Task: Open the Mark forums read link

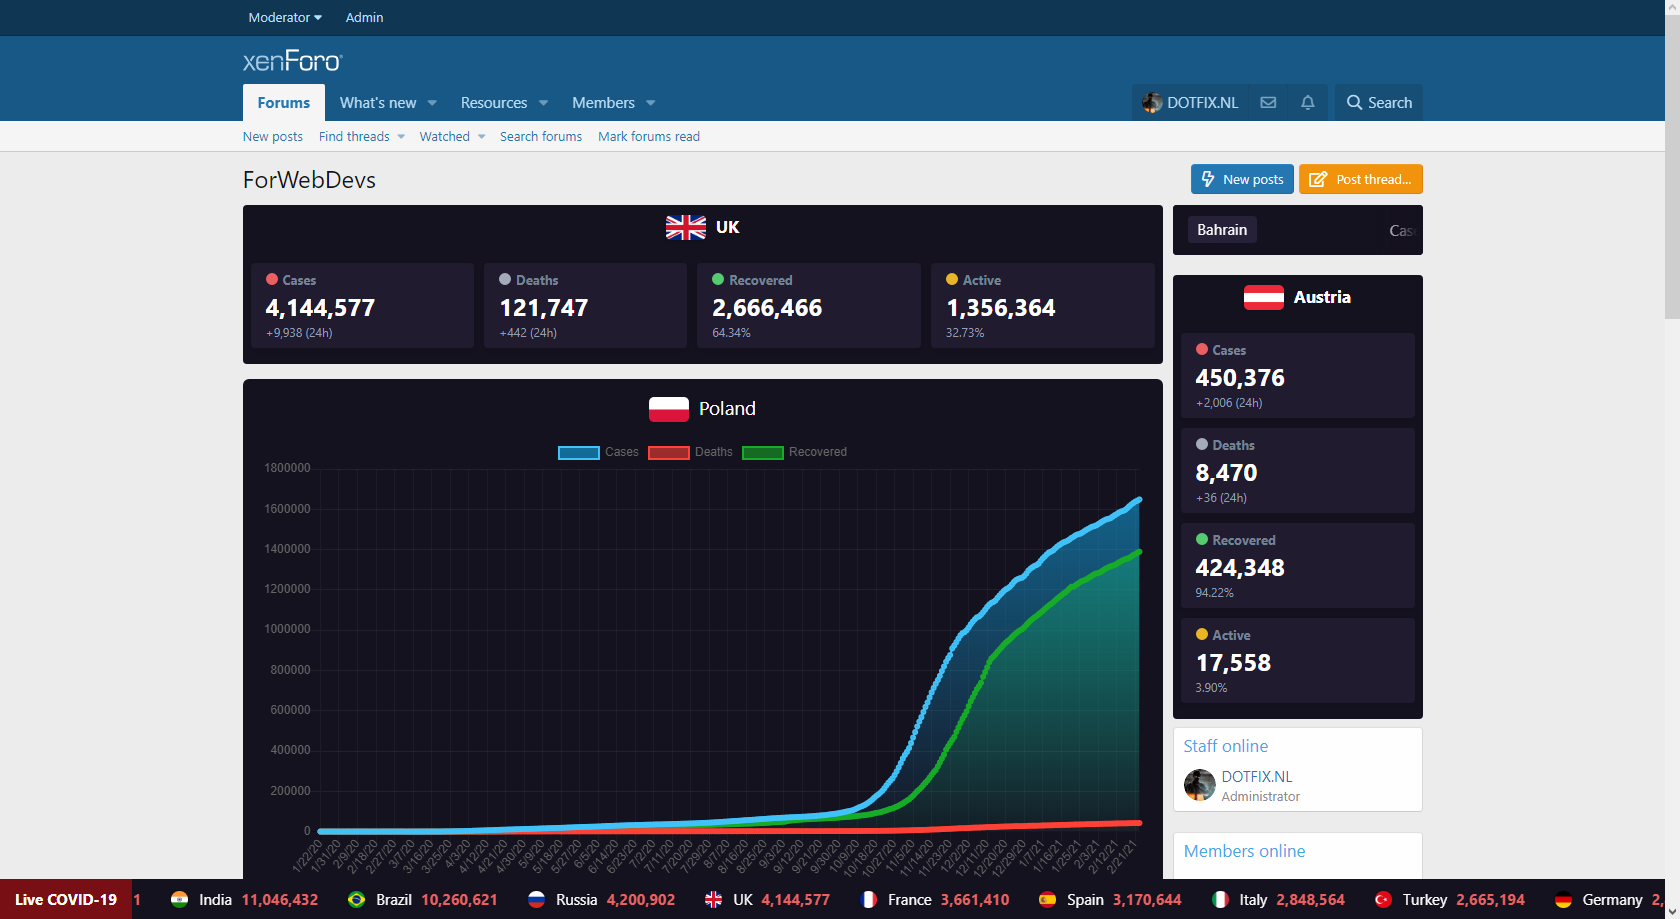Action: 649,137
